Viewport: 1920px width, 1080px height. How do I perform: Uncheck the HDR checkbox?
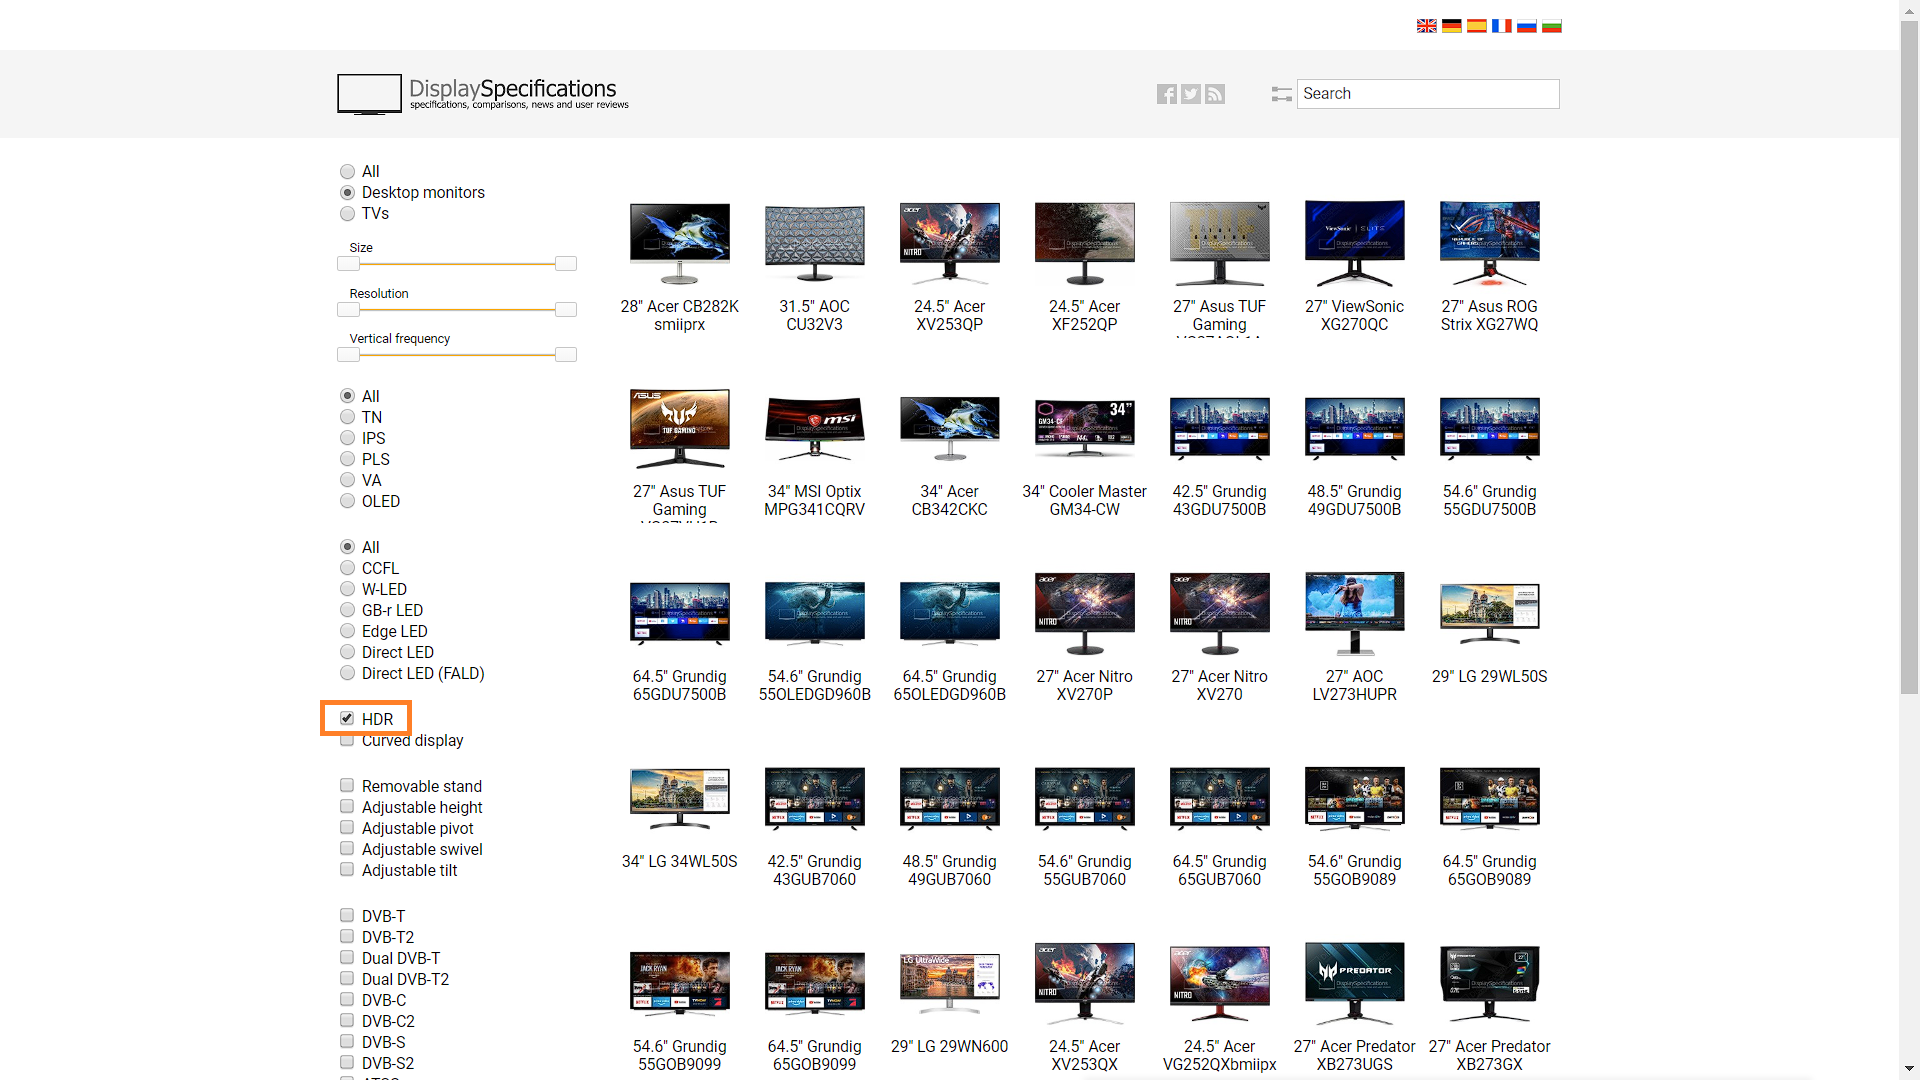coord(347,719)
